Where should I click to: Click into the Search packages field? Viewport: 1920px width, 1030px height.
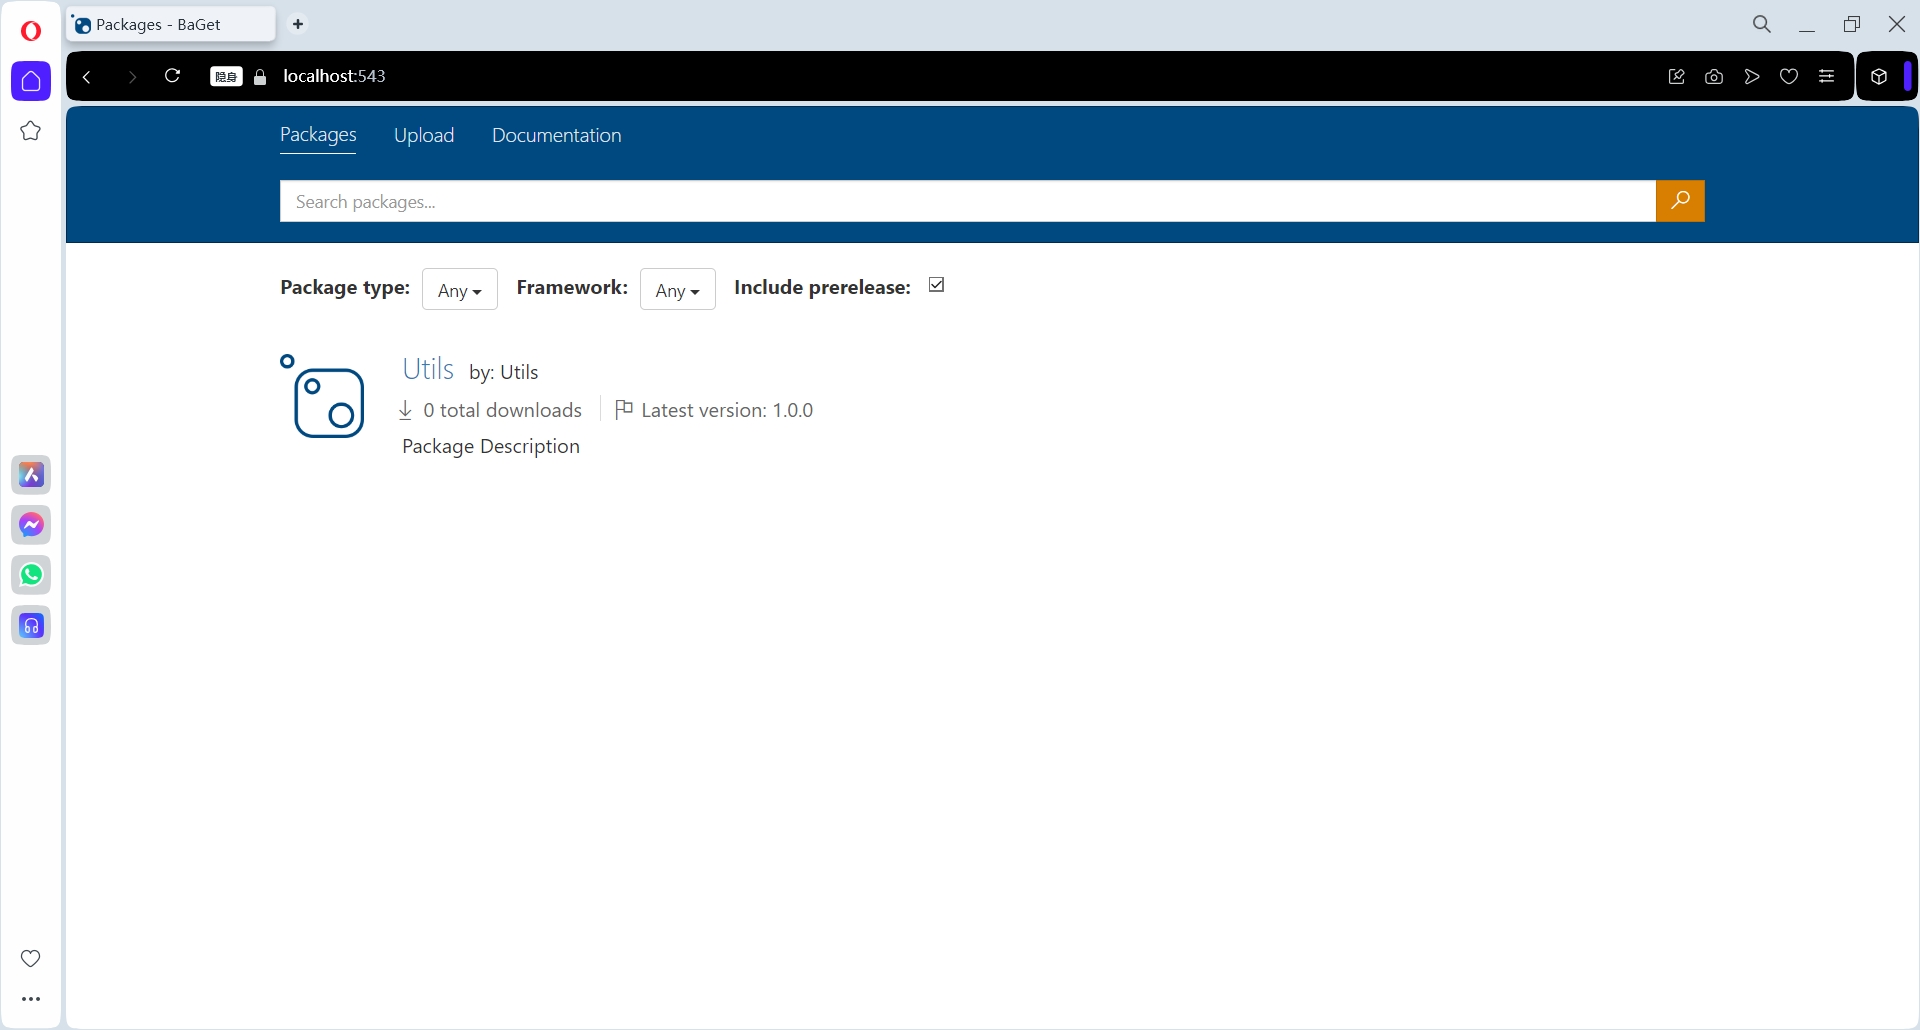[x=968, y=201]
